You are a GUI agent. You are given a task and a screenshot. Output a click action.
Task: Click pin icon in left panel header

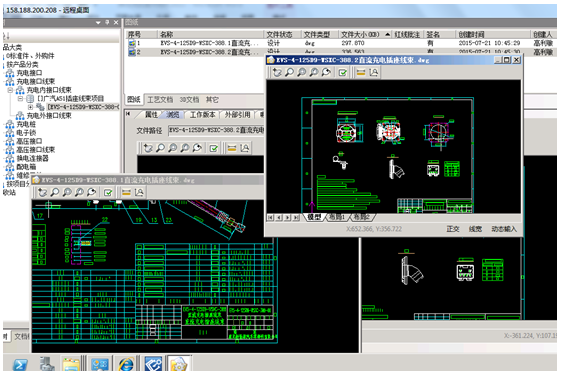[x=107, y=23]
